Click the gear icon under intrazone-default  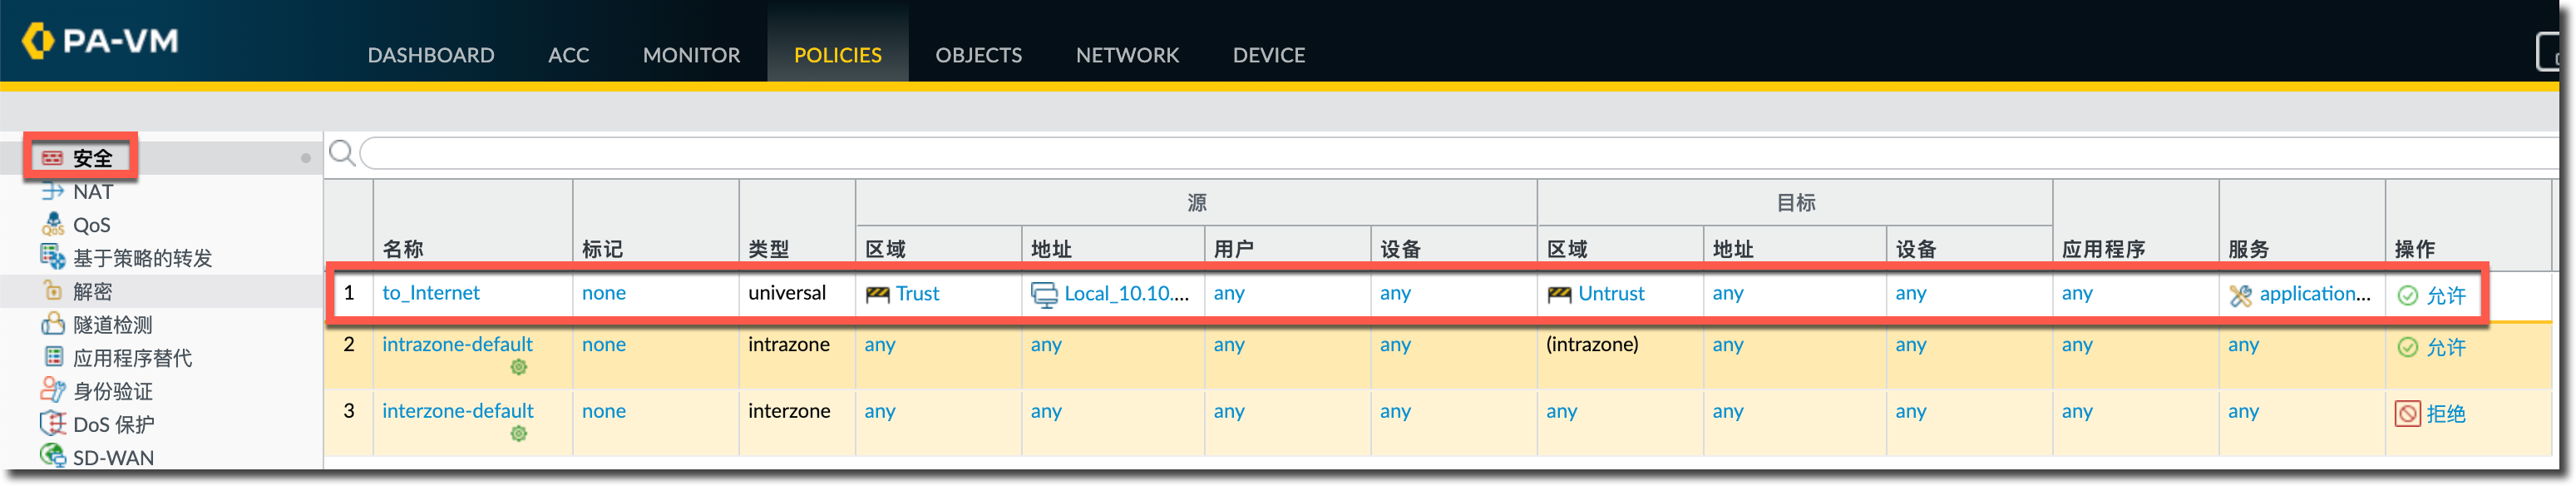[x=518, y=368]
